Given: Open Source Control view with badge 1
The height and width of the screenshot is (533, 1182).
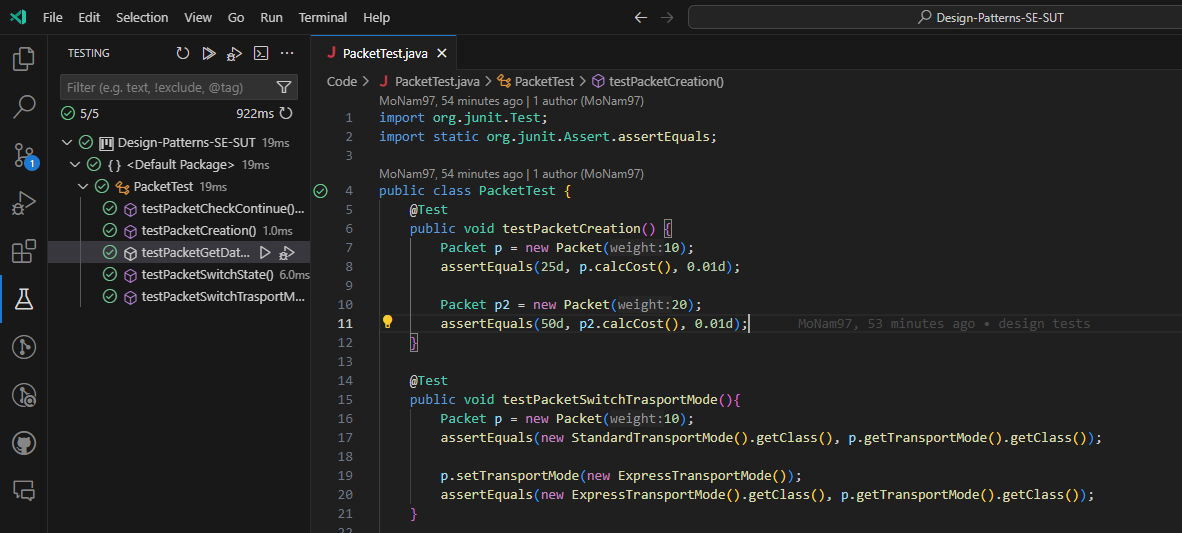Looking at the screenshot, I should point(24,155).
